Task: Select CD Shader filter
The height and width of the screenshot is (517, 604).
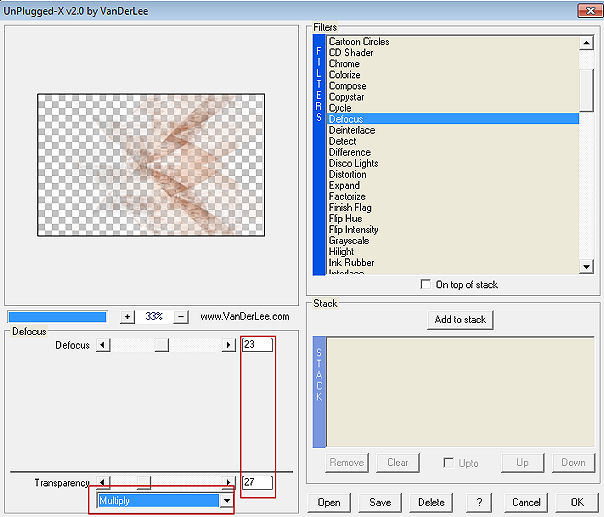Action: pyautogui.click(x=453, y=53)
